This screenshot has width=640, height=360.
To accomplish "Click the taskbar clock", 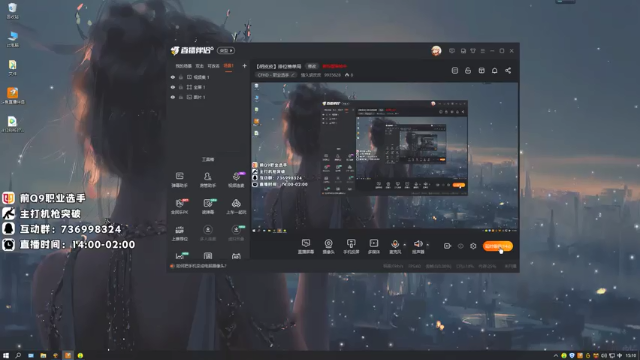I will click(x=631, y=356).
